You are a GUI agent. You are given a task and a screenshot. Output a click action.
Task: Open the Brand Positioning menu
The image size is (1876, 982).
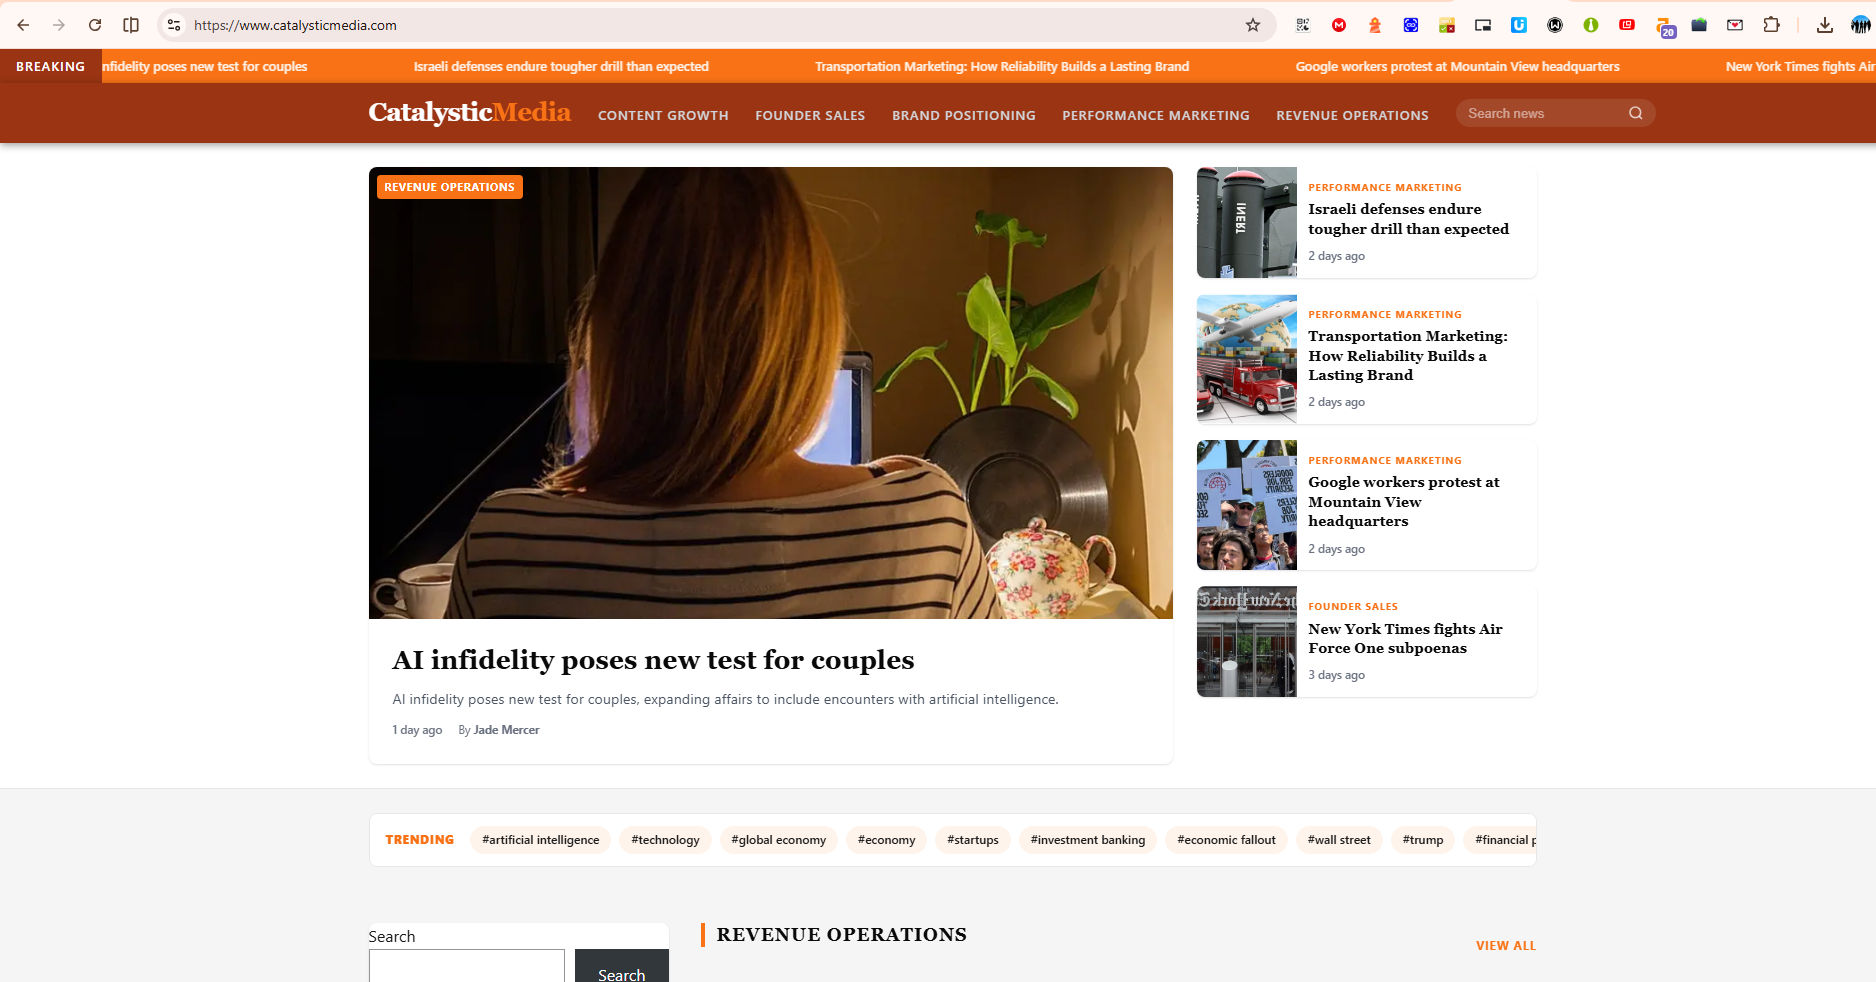point(964,115)
